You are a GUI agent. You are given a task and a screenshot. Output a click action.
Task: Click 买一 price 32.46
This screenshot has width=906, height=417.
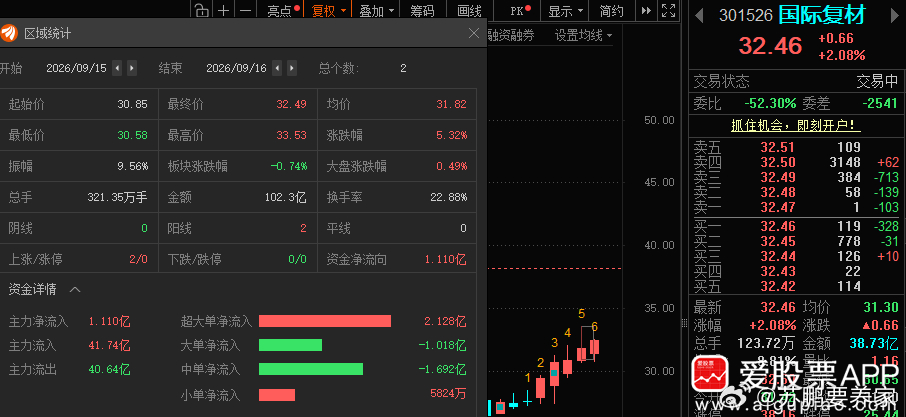tap(778, 226)
